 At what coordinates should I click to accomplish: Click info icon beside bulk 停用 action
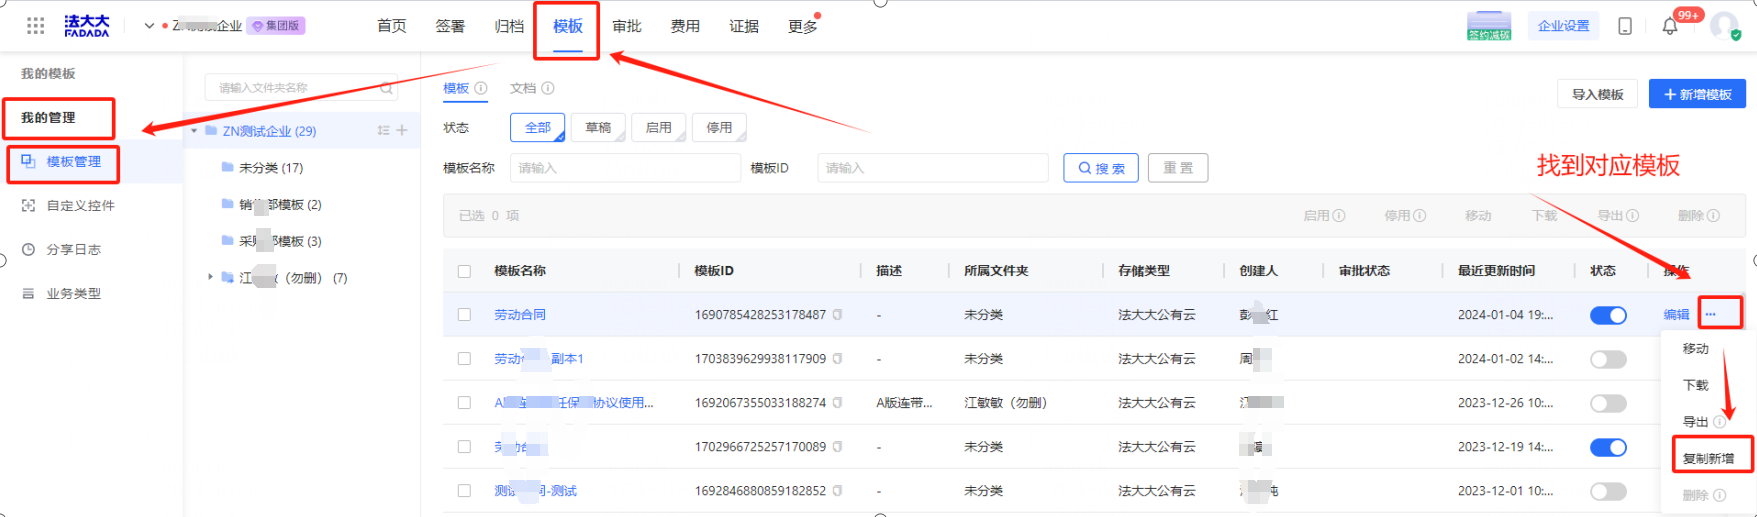[x=1420, y=216]
